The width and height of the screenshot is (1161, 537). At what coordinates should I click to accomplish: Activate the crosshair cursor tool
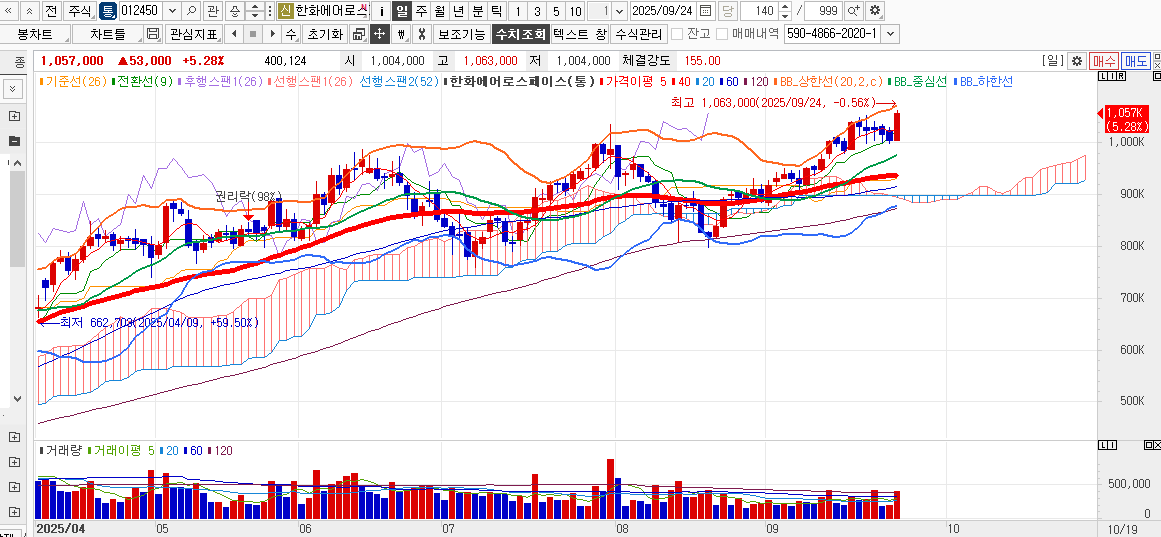tap(379, 34)
